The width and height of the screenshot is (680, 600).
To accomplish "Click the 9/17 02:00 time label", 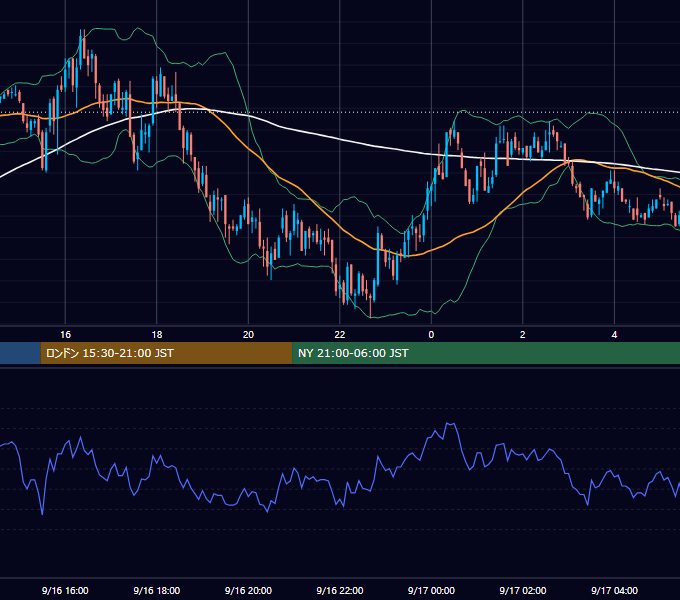I will tap(523, 590).
